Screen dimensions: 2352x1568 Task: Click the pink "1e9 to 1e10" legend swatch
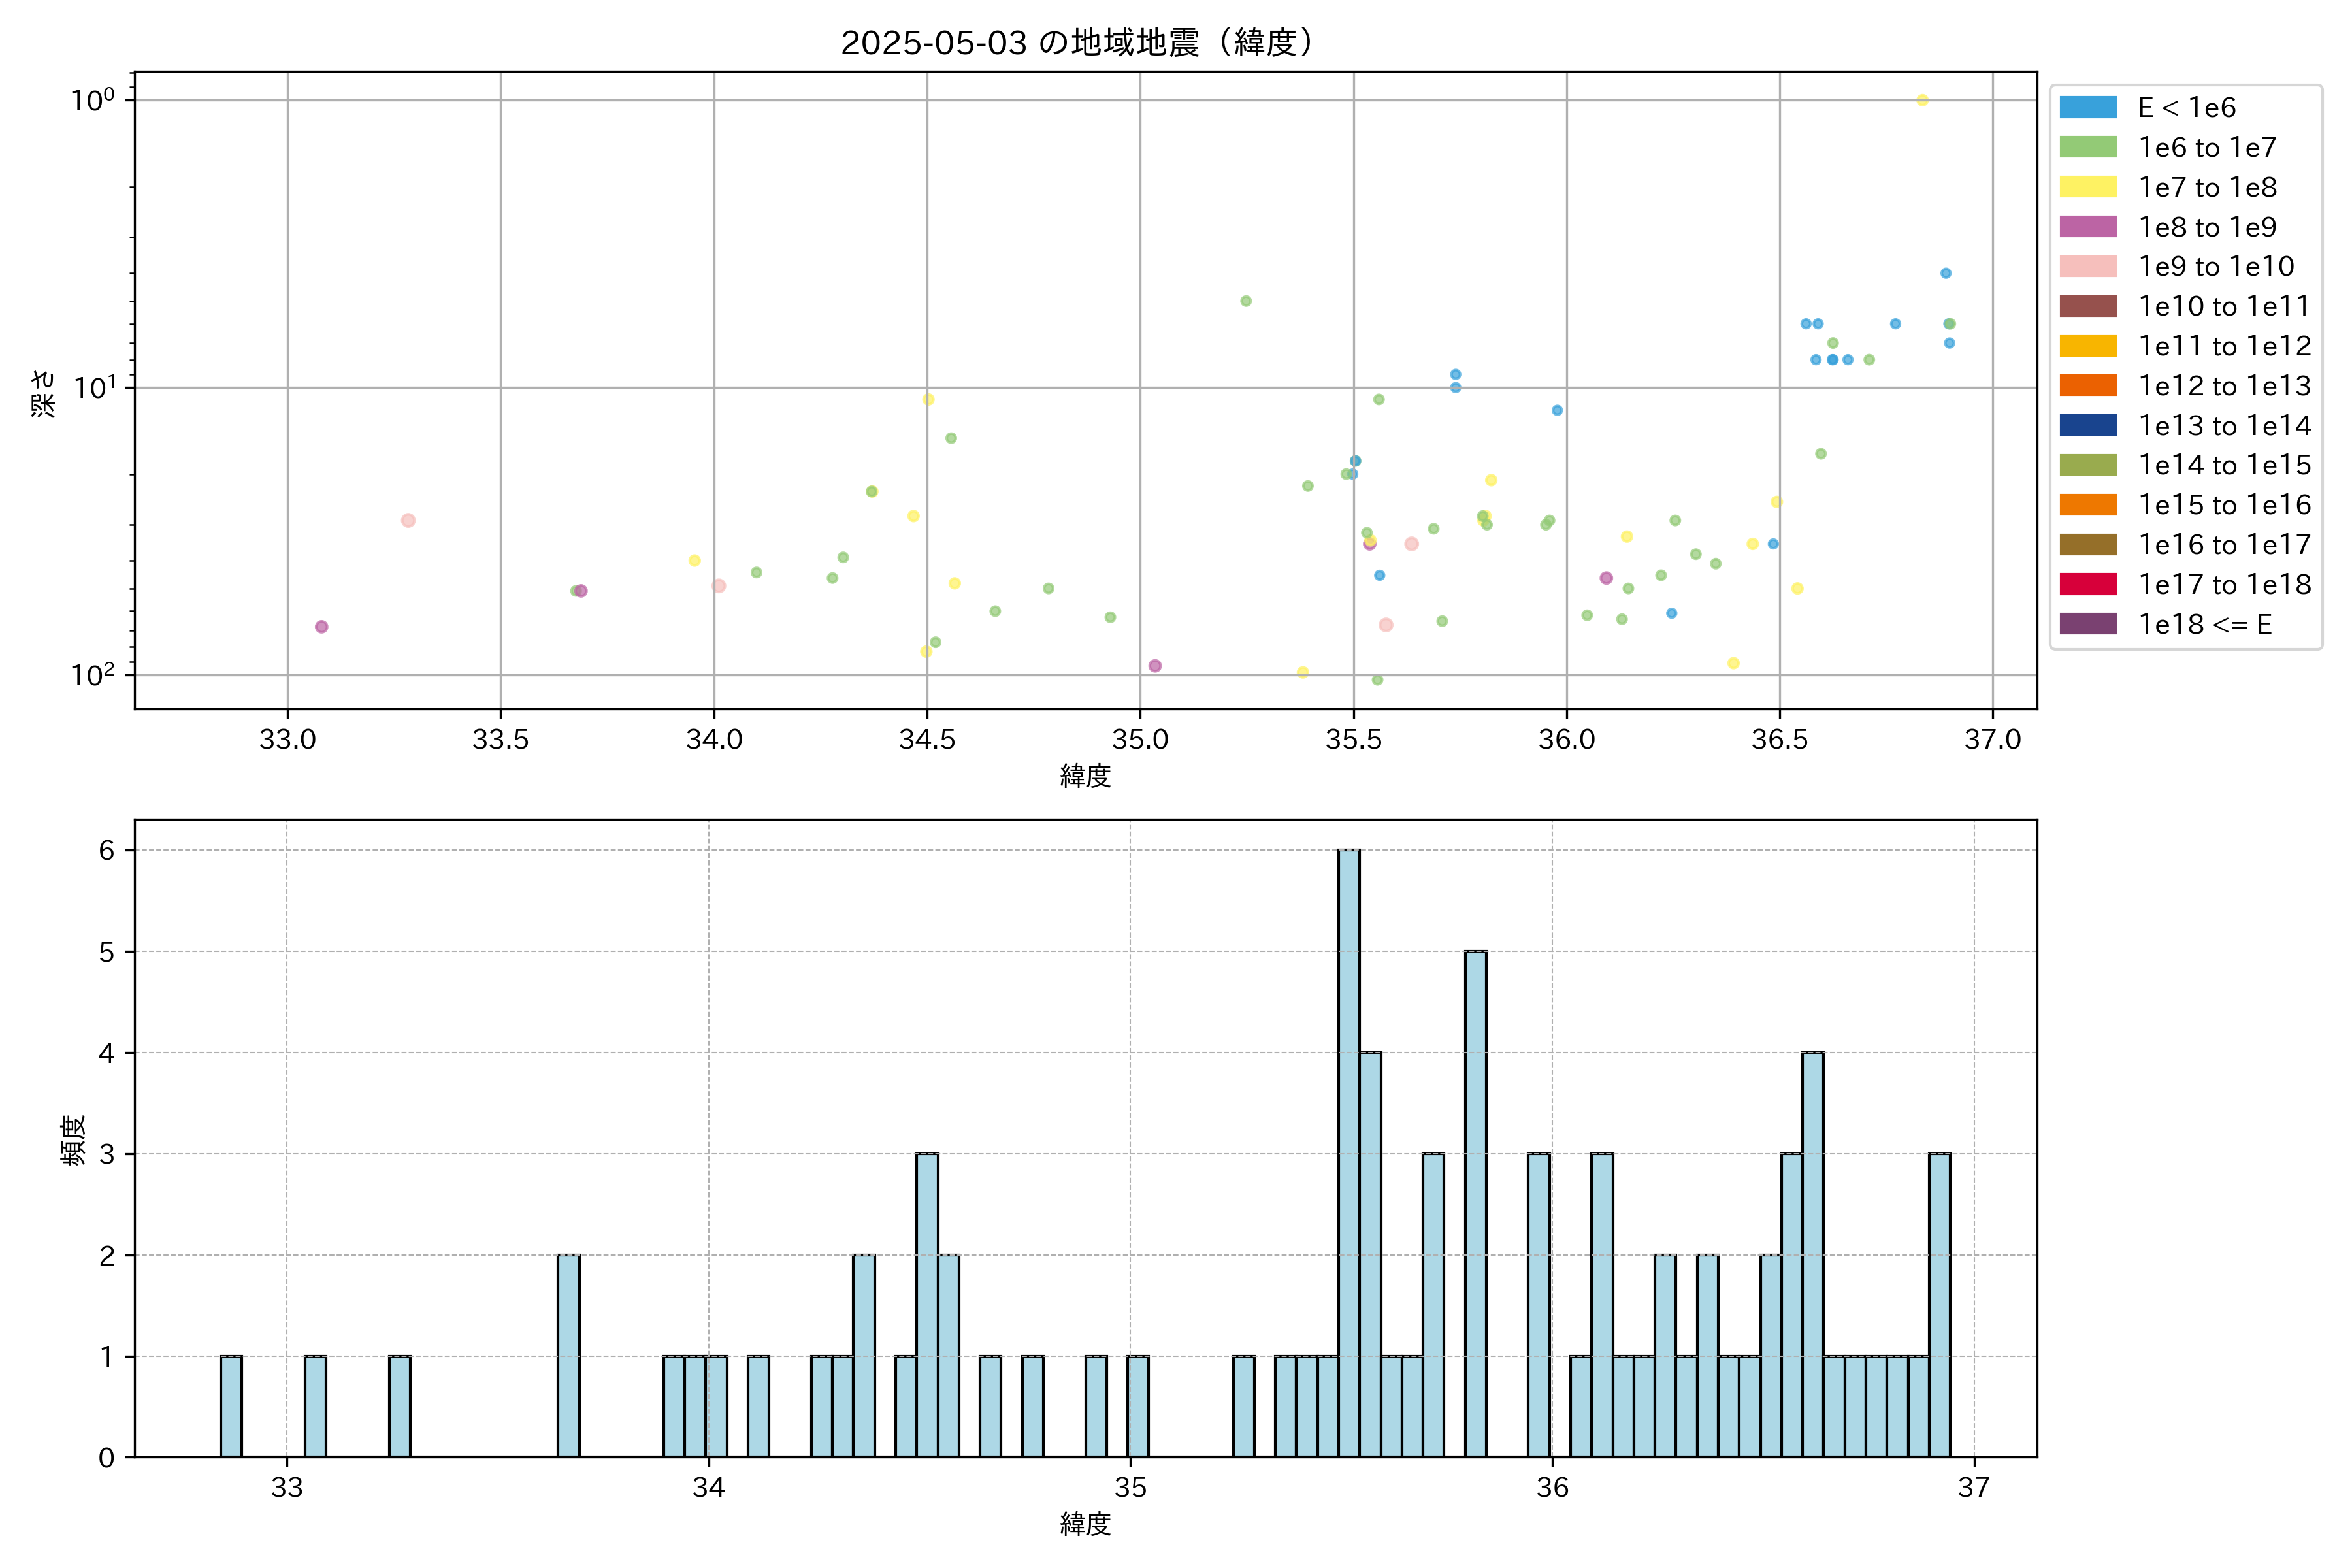(2087, 267)
